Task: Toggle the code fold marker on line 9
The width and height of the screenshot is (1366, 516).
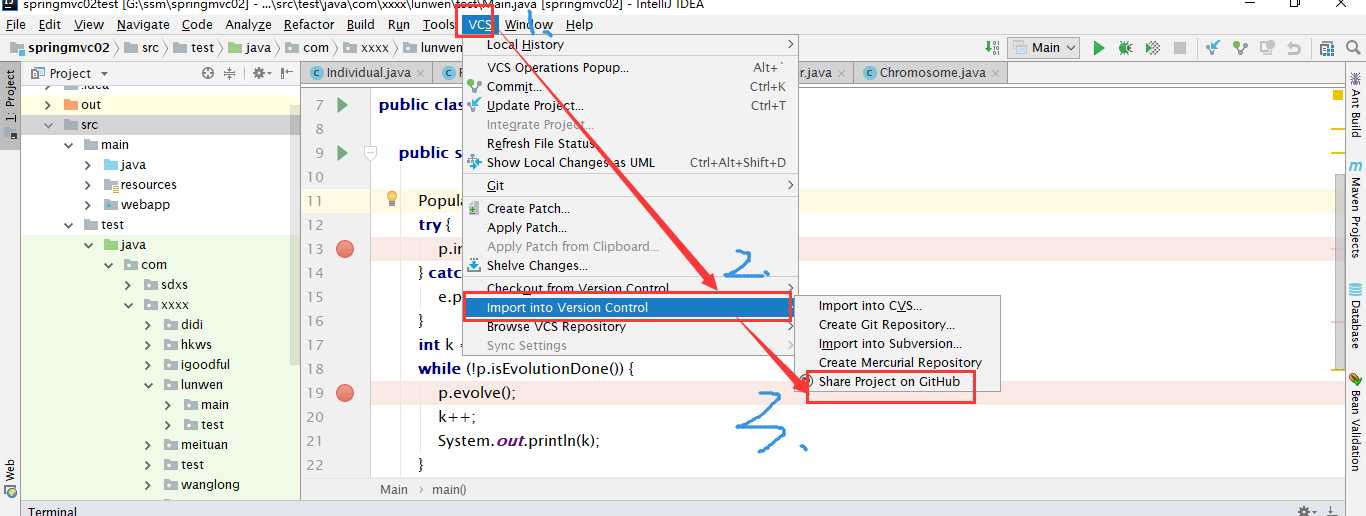Action: (x=370, y=153)
